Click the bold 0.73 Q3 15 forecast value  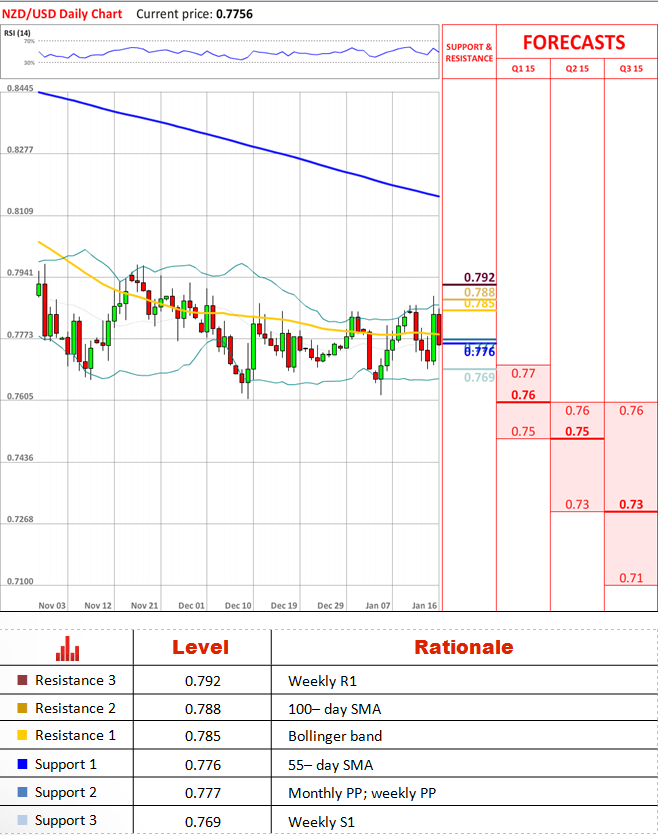(631, 504)
